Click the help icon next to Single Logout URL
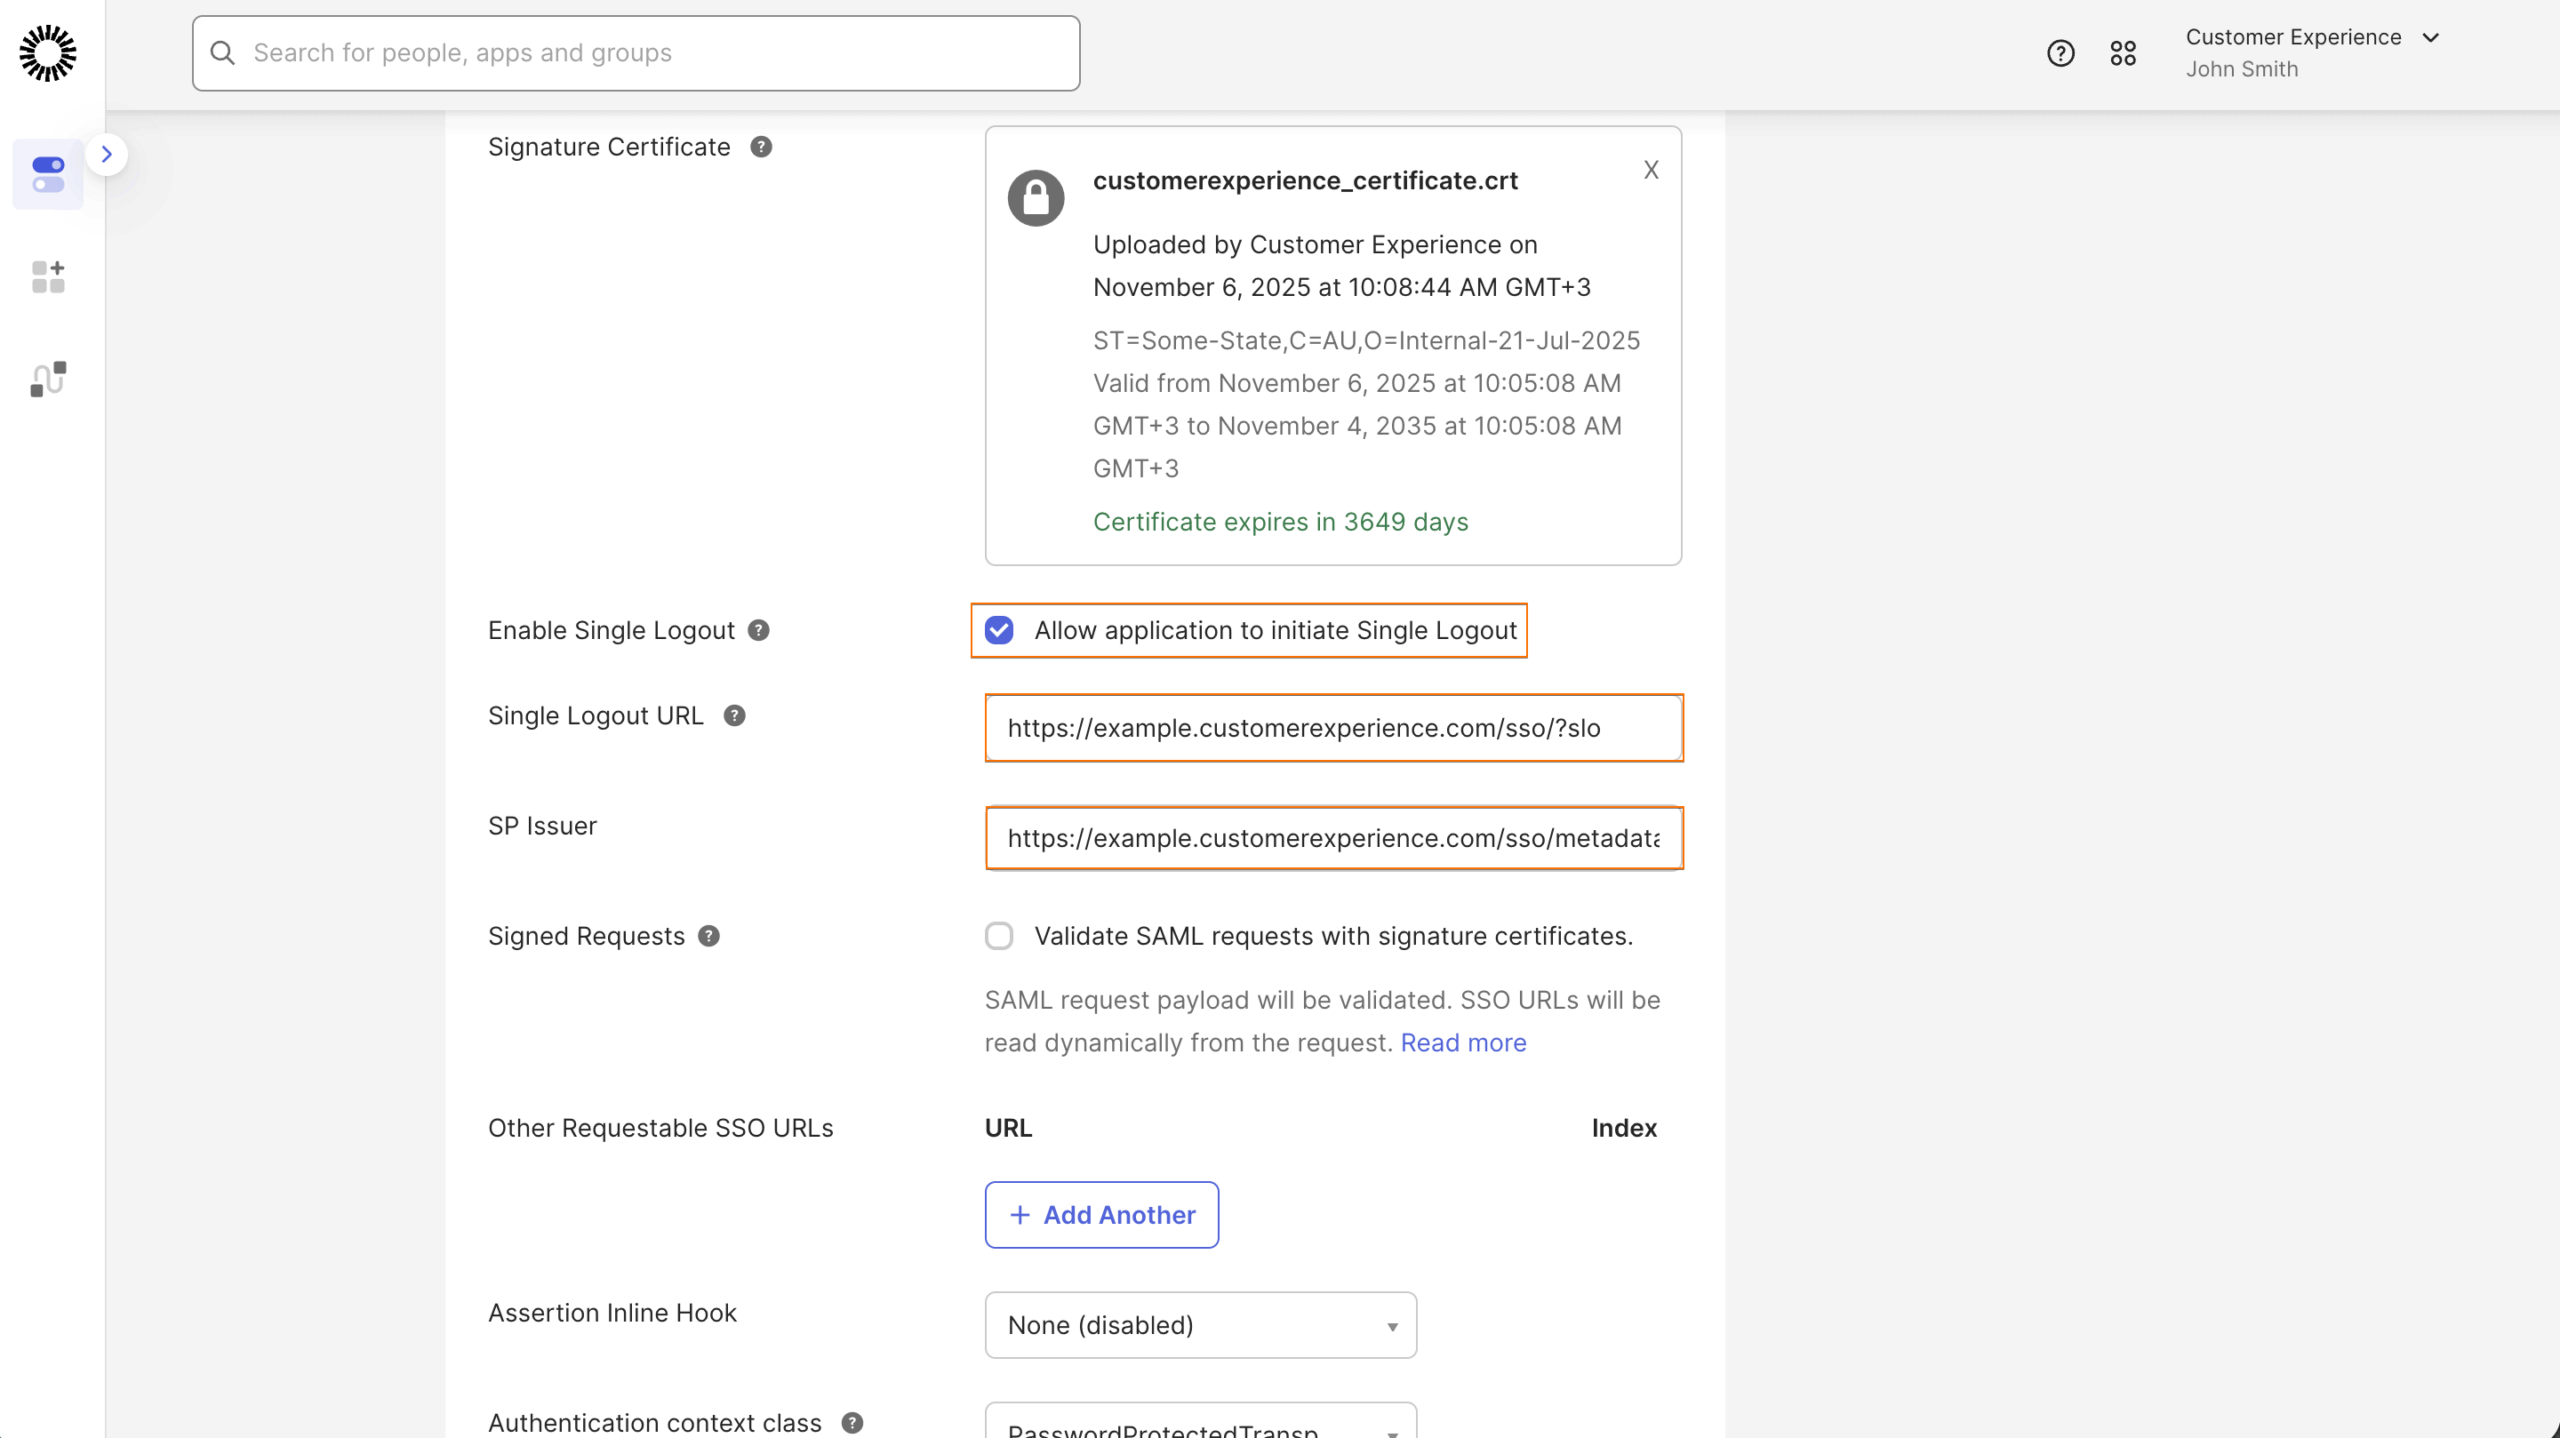 pos(734,715)
